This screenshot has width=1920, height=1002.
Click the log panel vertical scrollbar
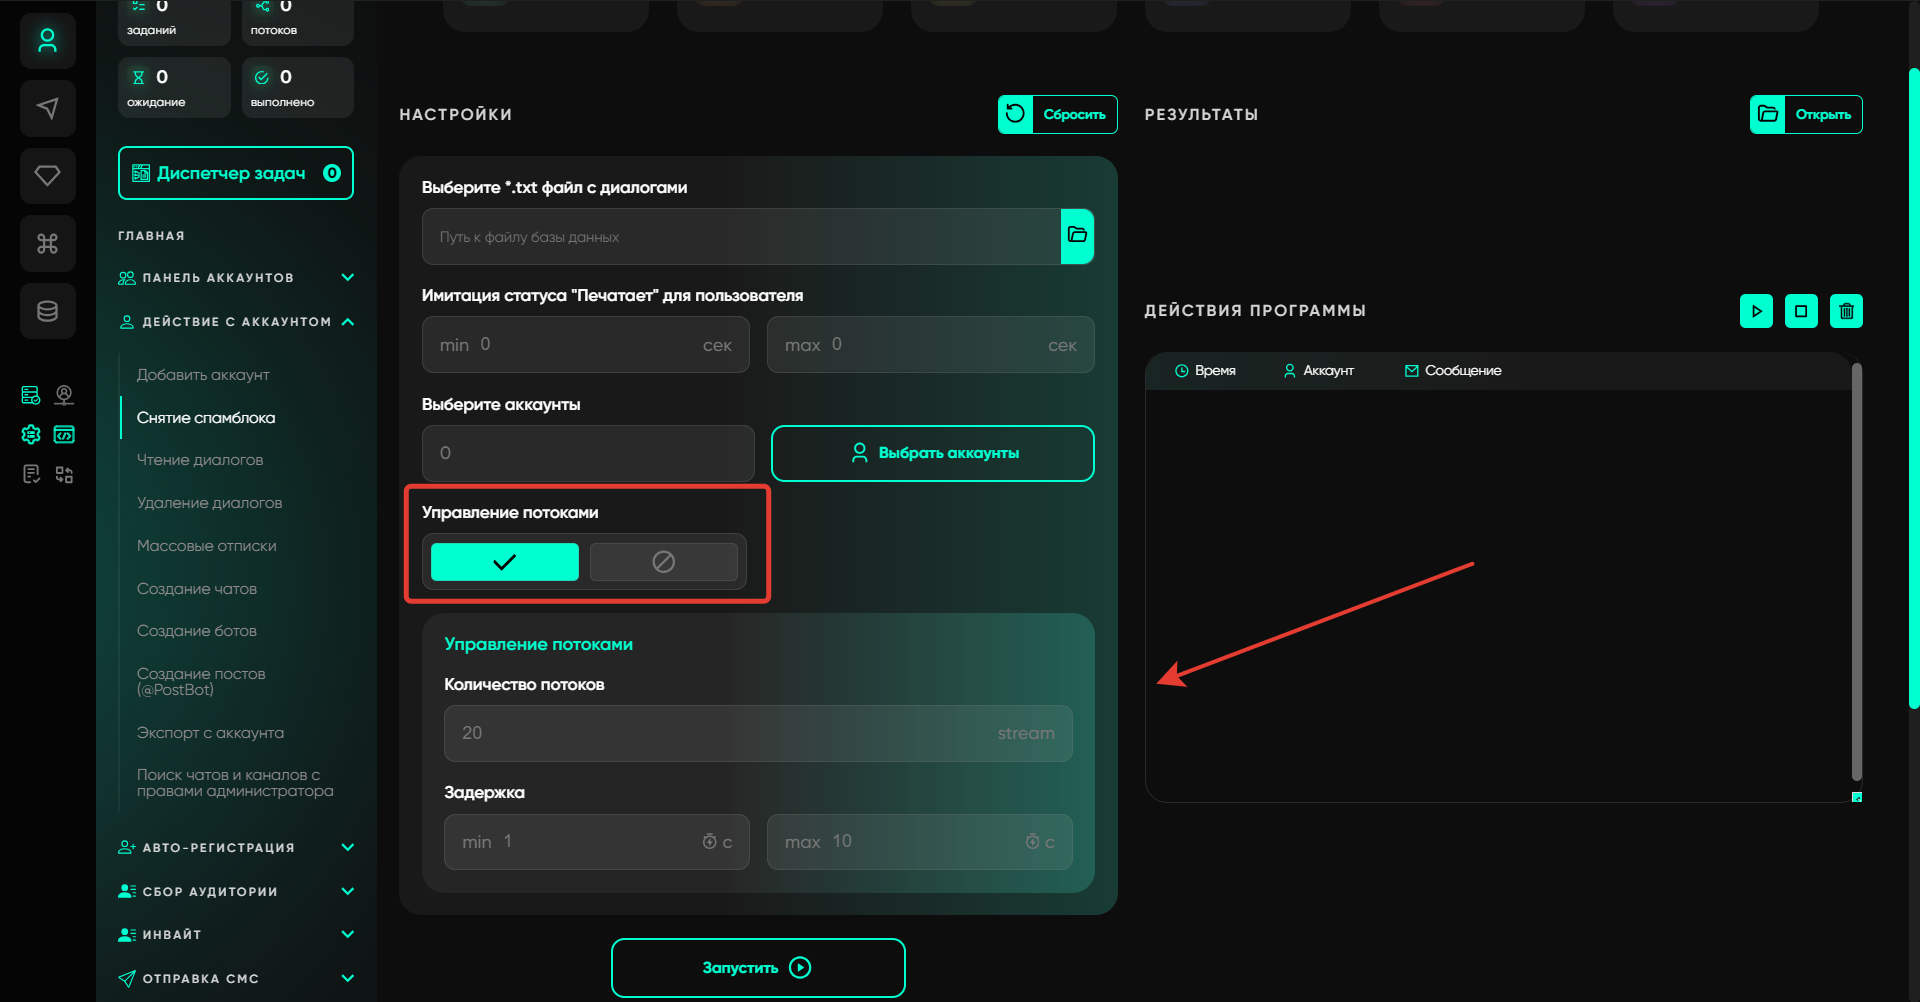pyautogui.click(x=1856, y=570)
